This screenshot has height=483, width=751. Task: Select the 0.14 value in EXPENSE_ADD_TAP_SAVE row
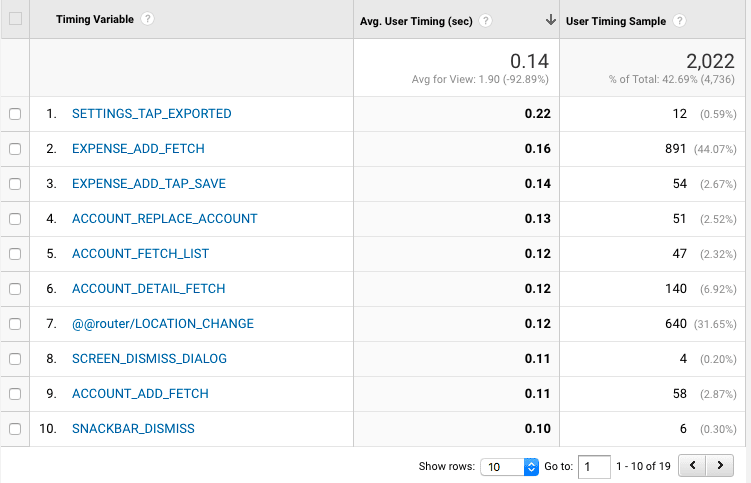pos(537,184)
